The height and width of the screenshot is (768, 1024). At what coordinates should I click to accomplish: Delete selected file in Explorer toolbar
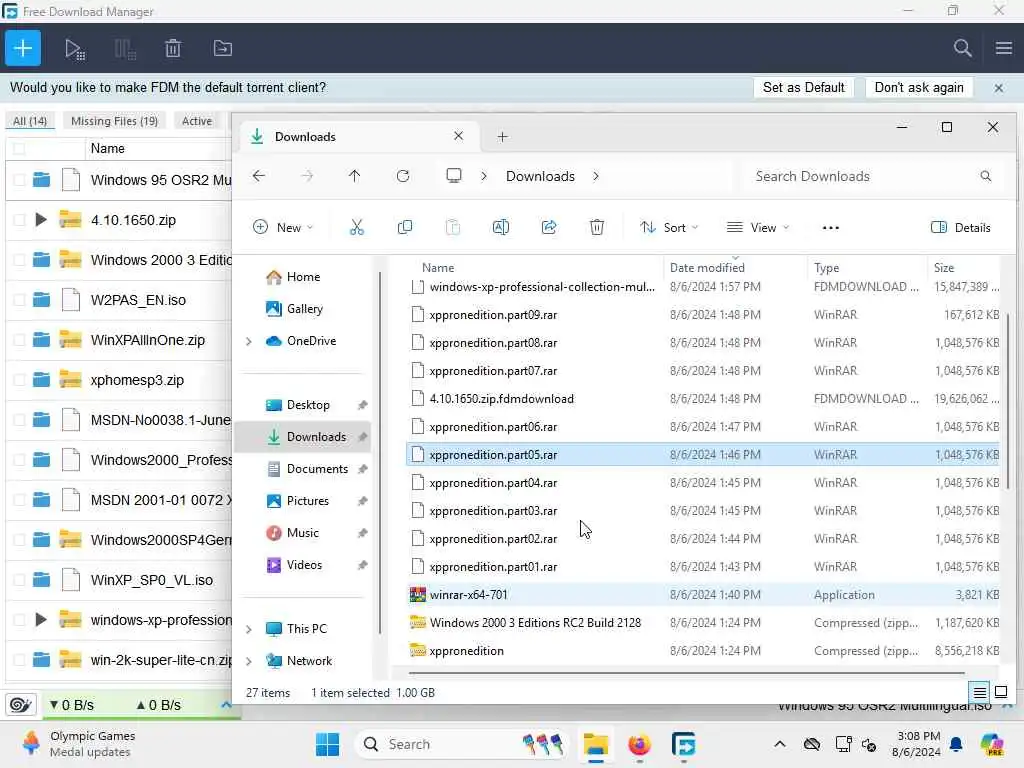click(x=597, y=227)
